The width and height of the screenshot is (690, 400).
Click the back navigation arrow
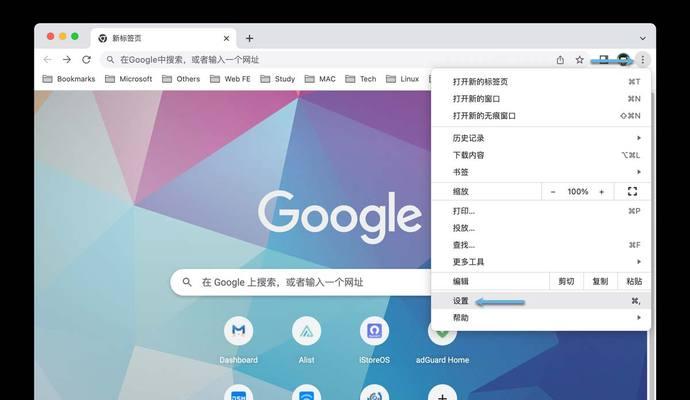(48, 59)
